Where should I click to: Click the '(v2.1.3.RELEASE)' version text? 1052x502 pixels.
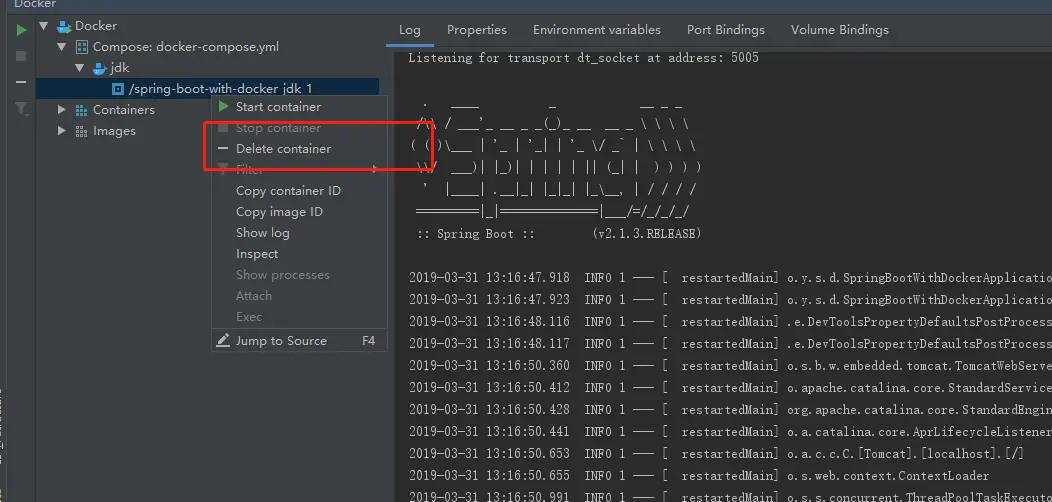pyautogui.click(x=647, y=234)
